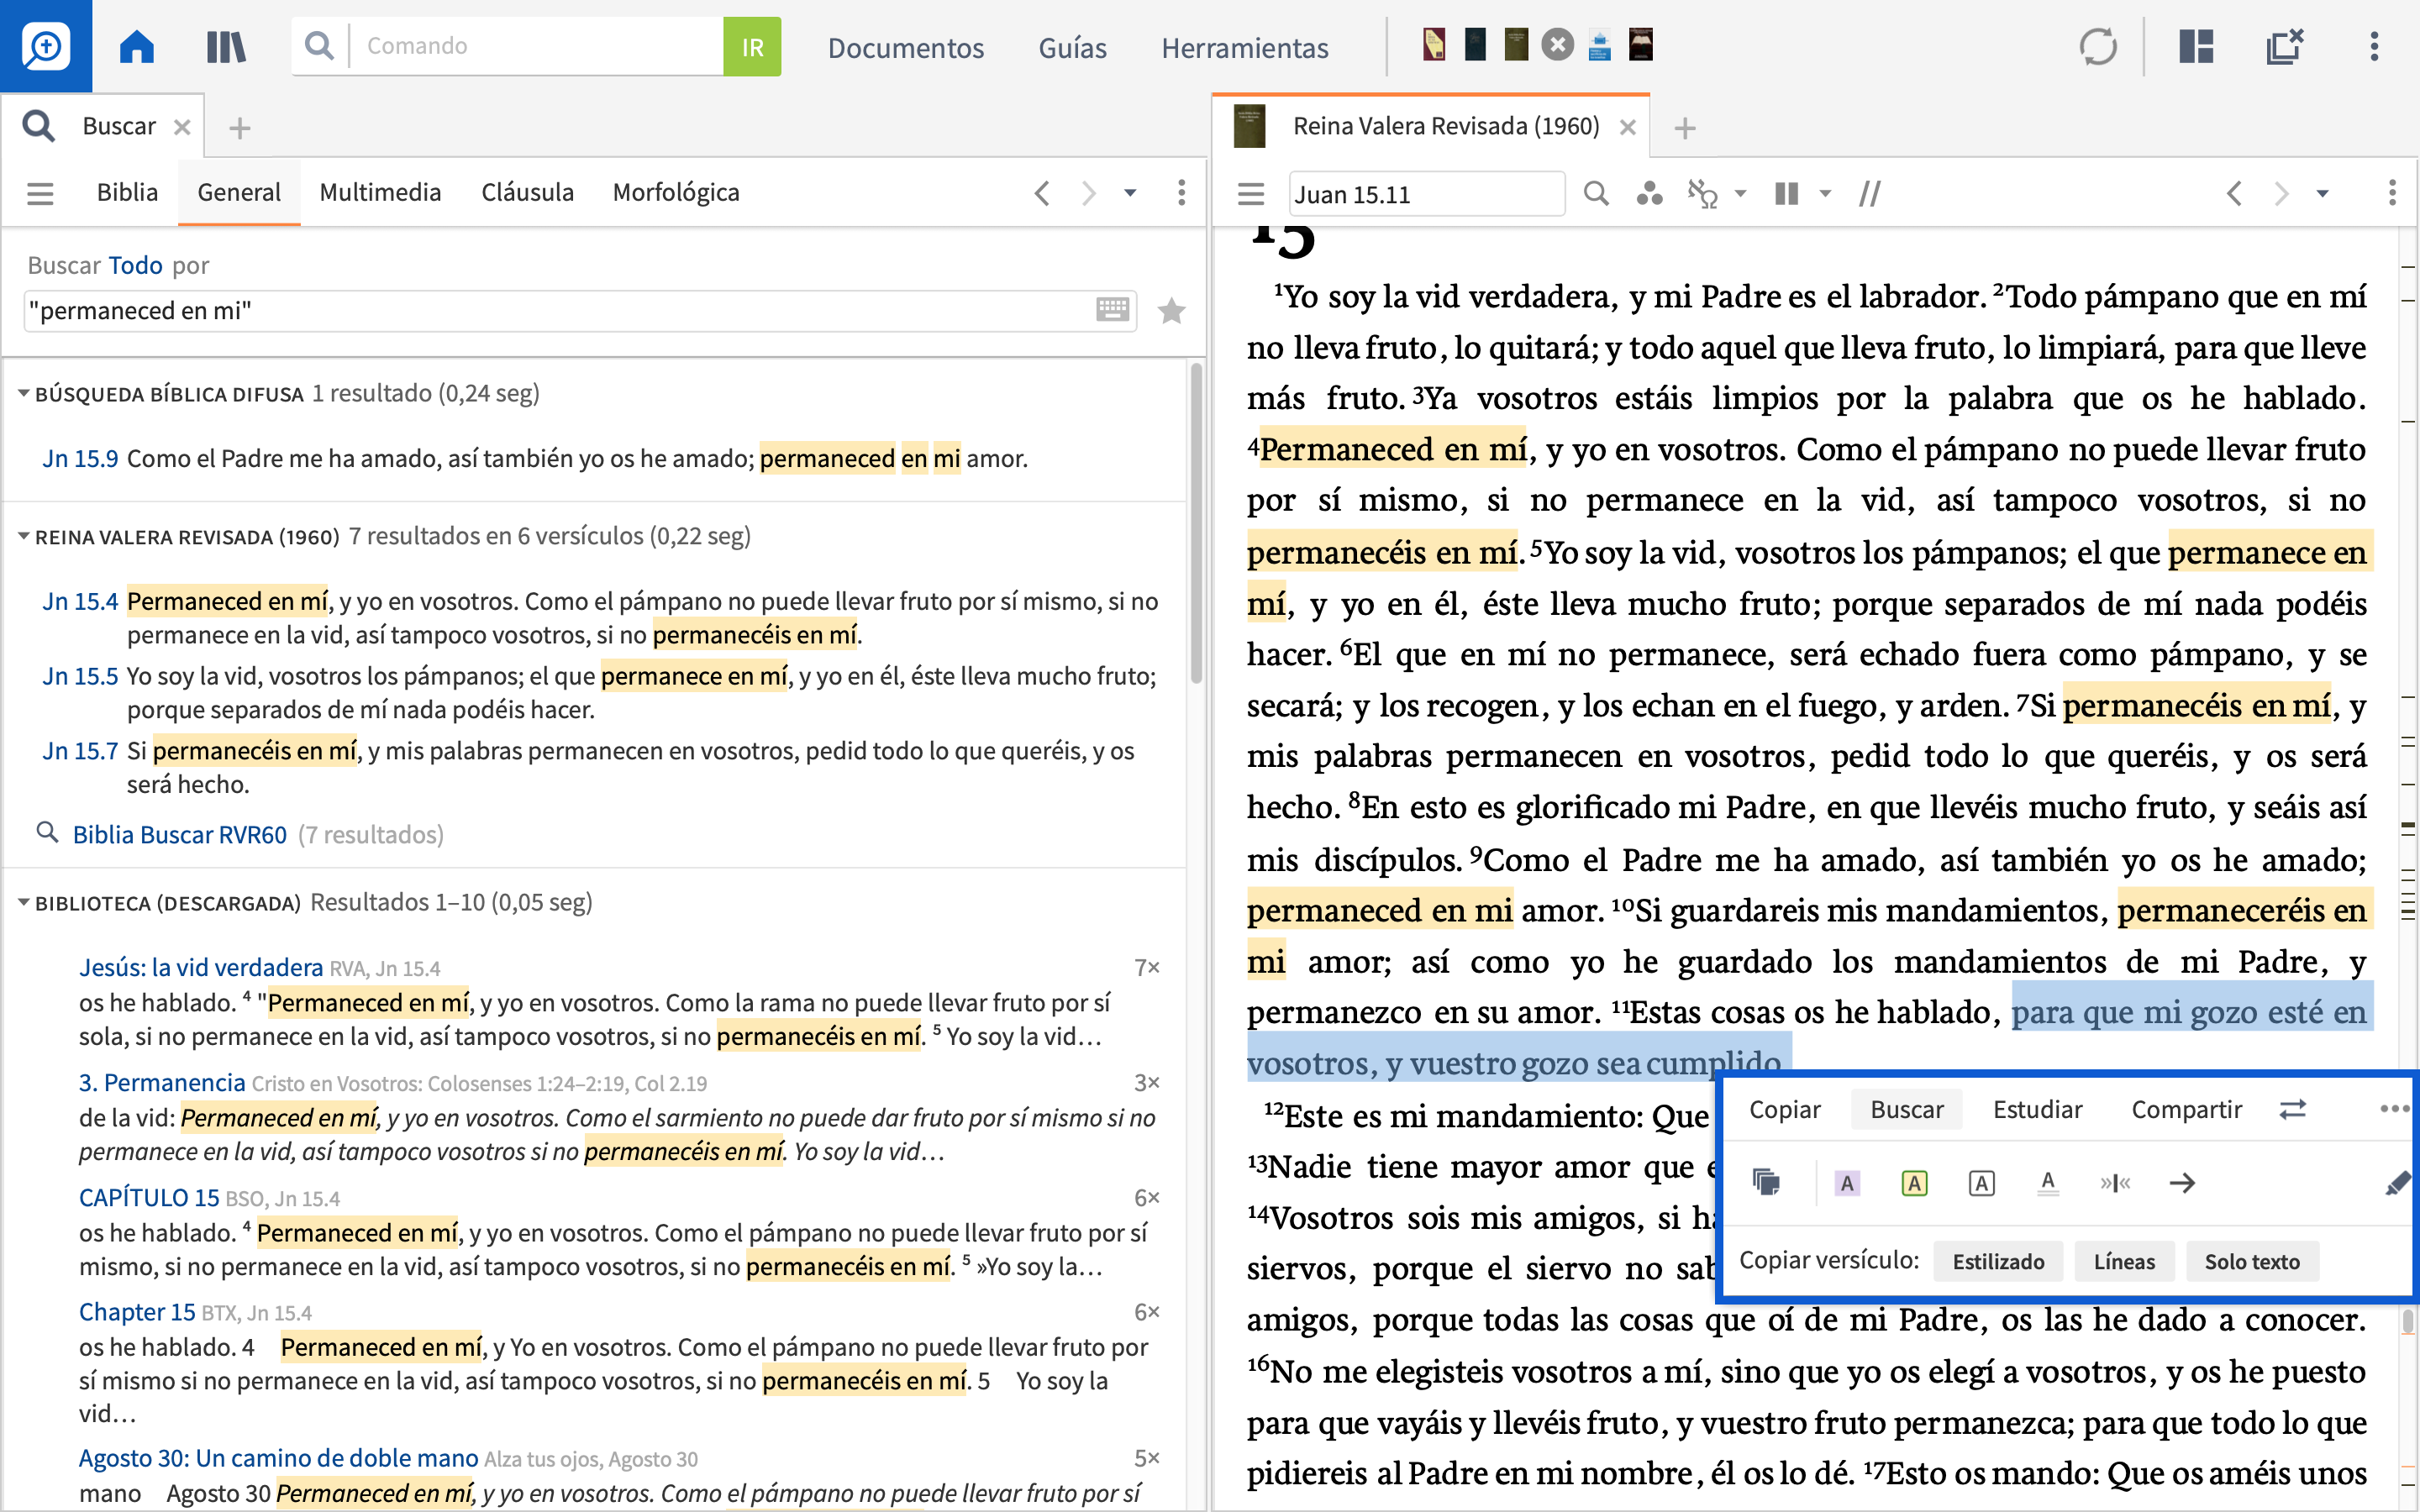The image size is (2420, 1512).
Task: Switch to the Multimedia search tab
Action: click(380, 192)
